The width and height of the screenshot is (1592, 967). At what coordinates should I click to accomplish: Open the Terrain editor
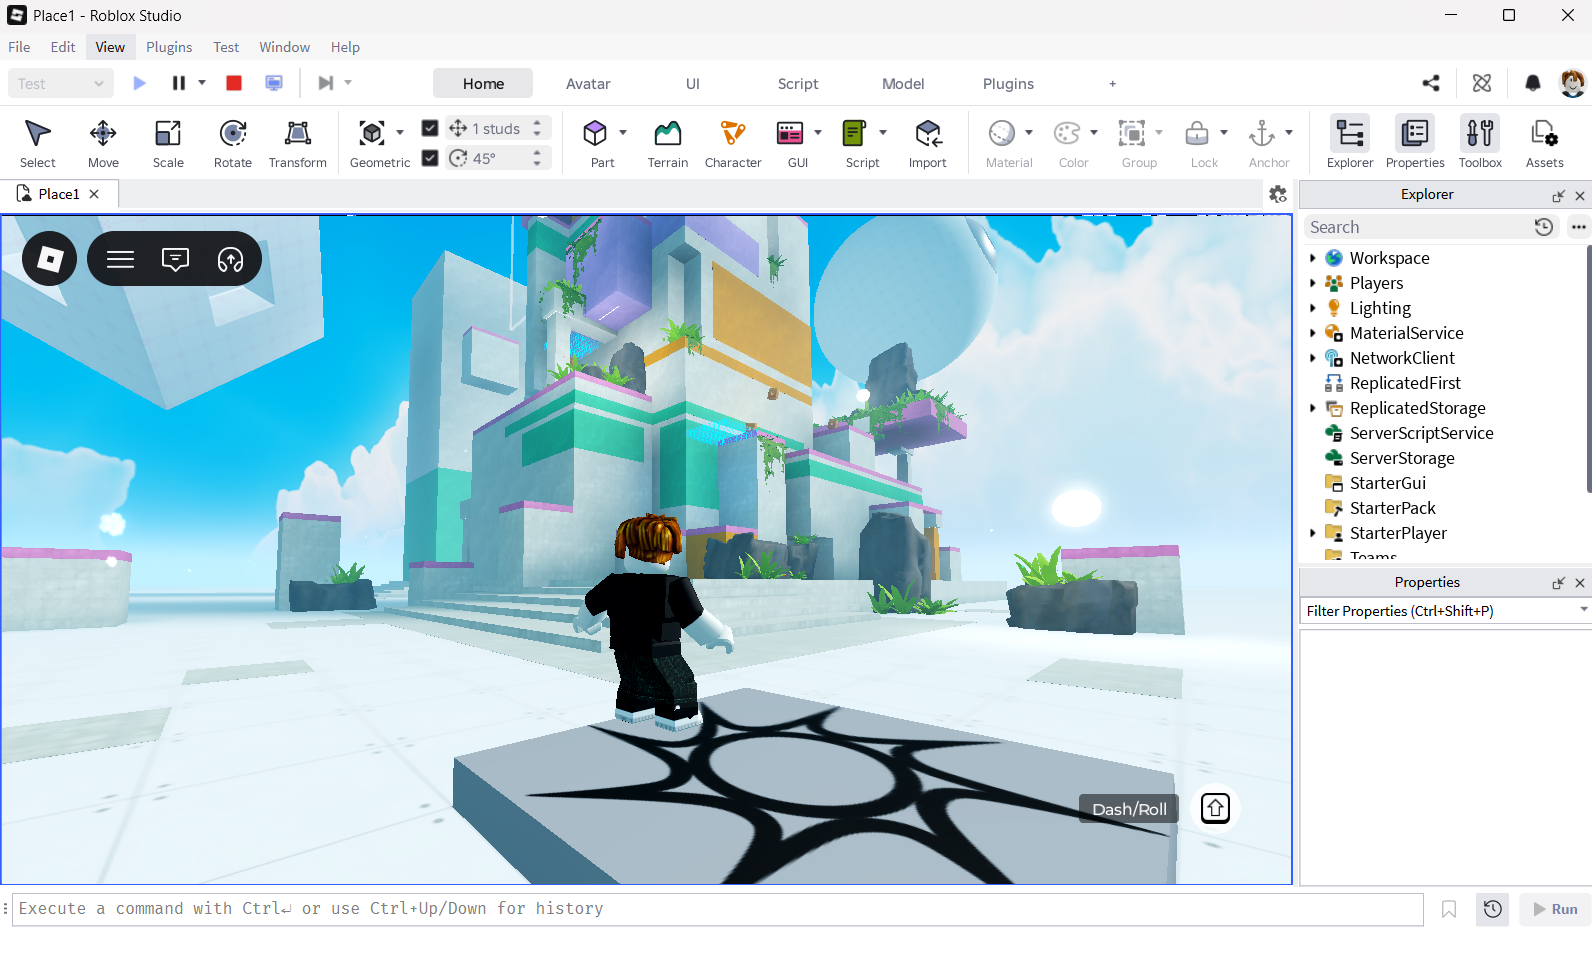click(668, 143)
